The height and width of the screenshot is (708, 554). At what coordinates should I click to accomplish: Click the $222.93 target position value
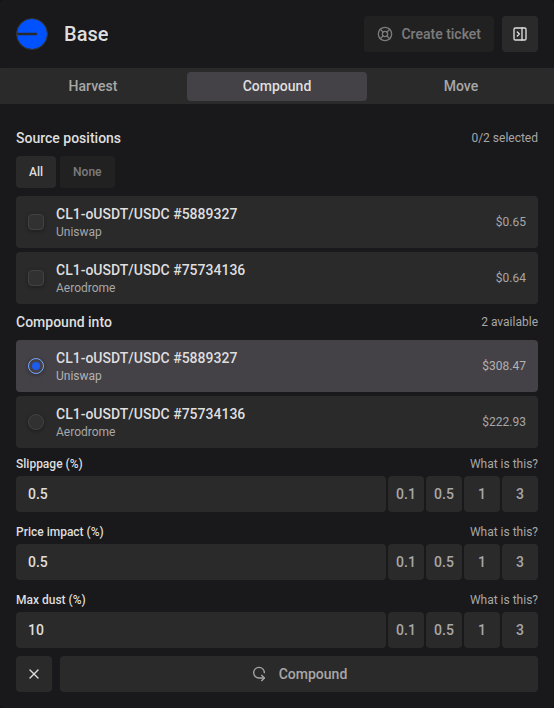504,422
